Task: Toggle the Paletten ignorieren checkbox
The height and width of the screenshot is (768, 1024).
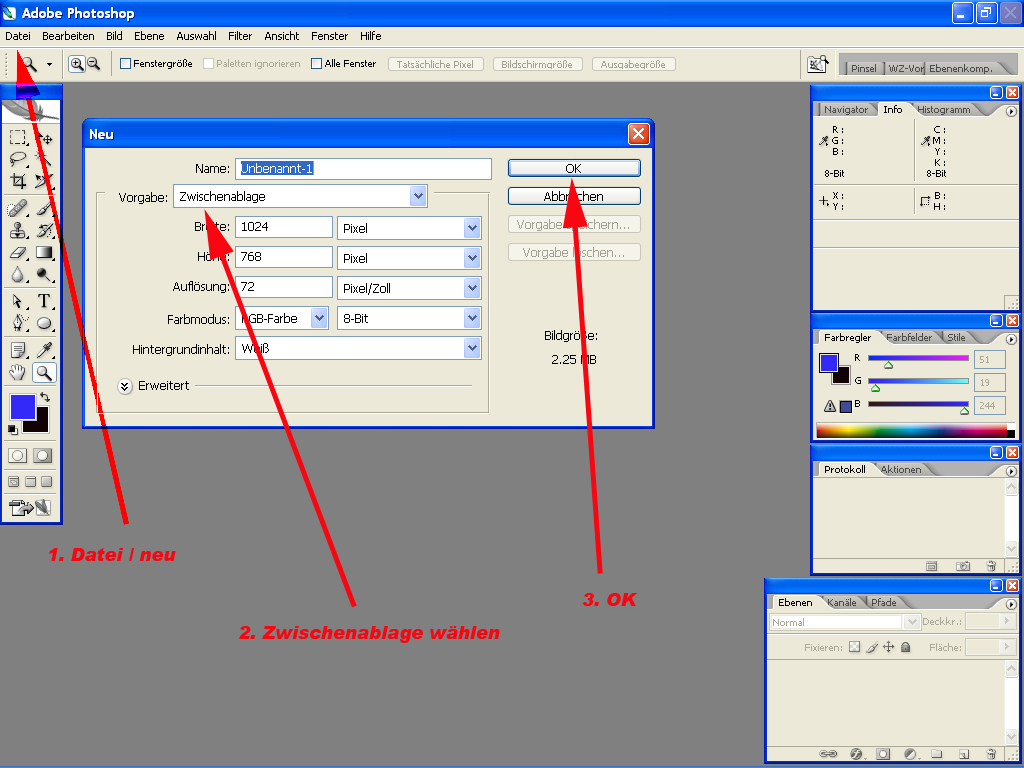Action: coord(208,63)
